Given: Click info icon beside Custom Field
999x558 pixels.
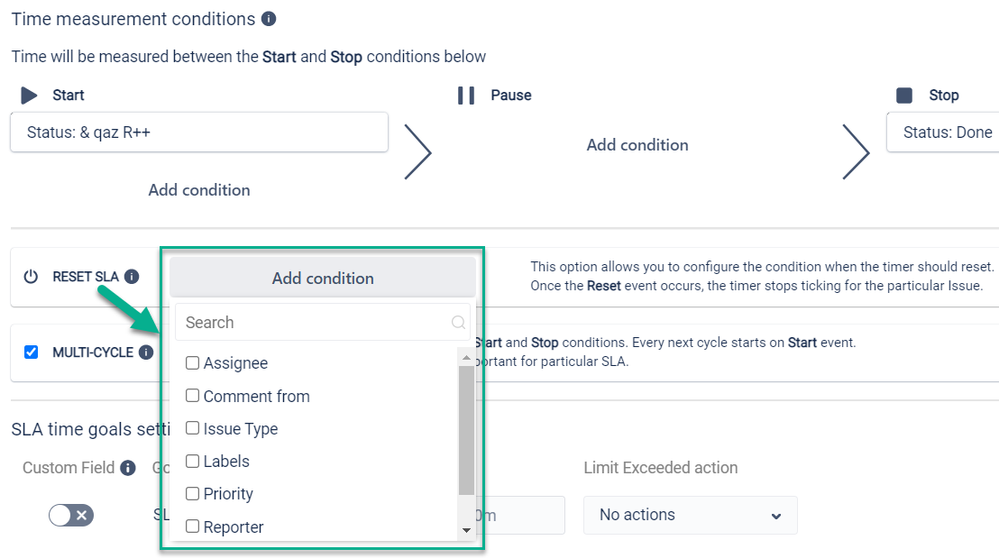Looking at the screenshot, I should pyautogui.click(x=128, y=468).
